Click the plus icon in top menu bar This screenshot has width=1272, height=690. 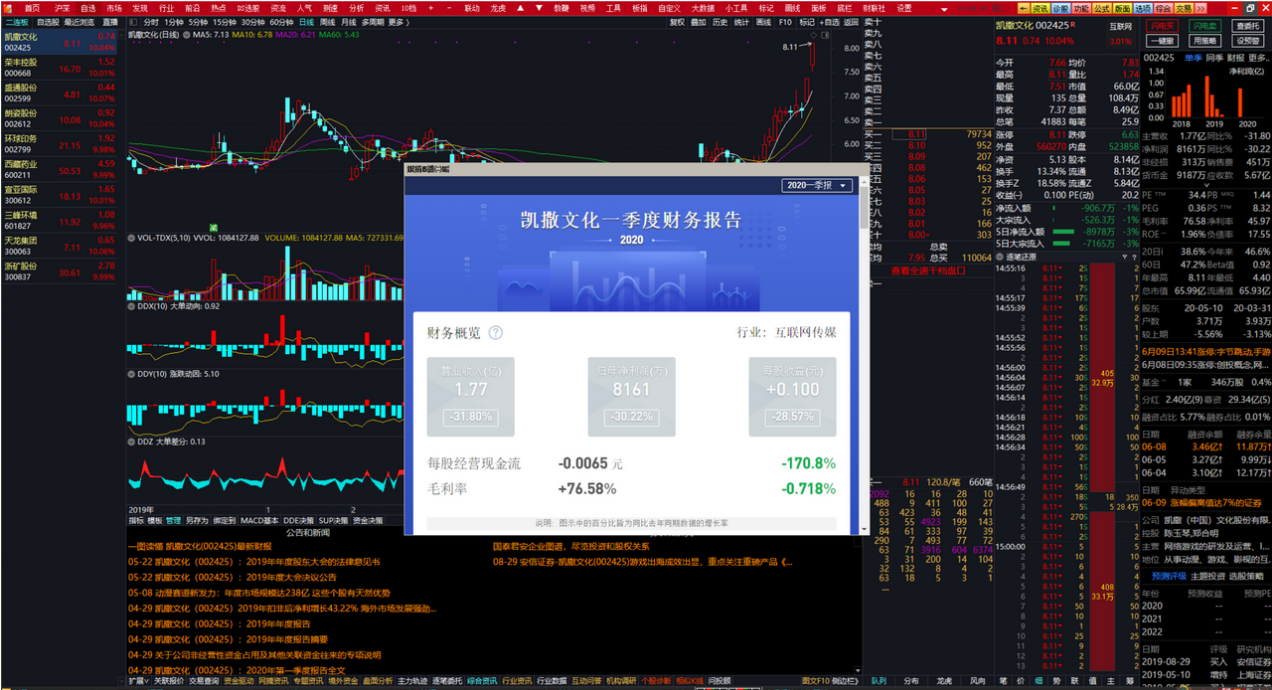pyautogui.click(x=430, y=7)
